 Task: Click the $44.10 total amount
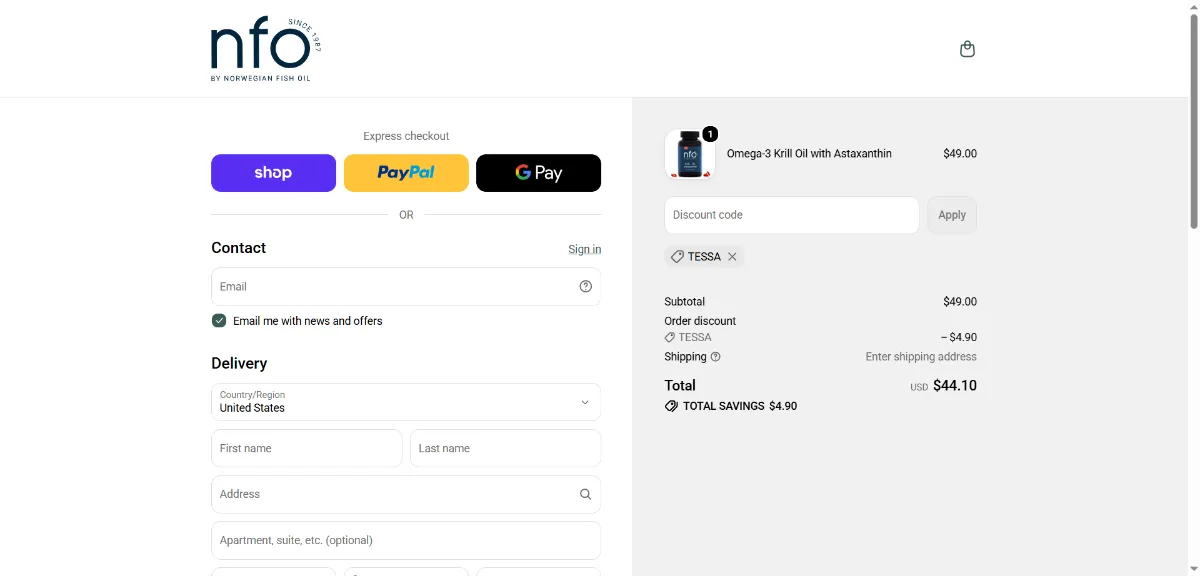[x=955, y=385]
